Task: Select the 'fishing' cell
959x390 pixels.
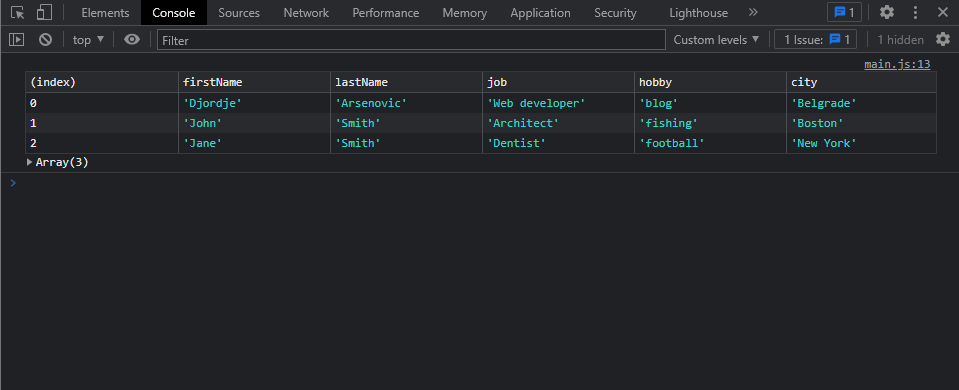Action: tap(710, 123)
